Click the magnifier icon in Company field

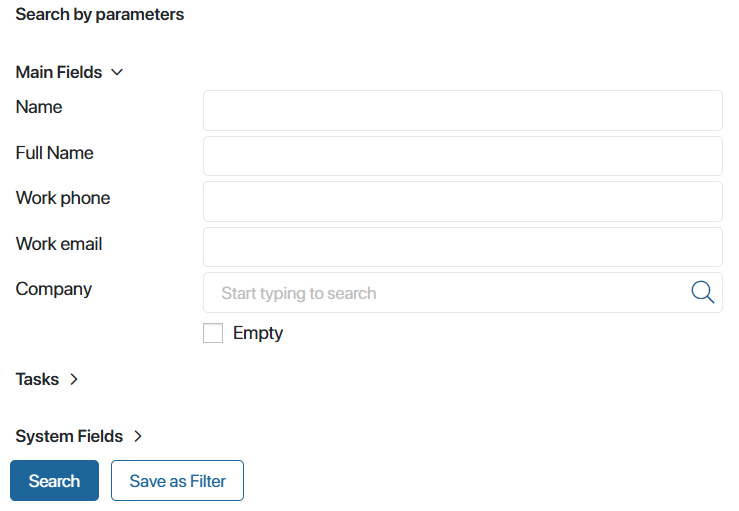pos(702,292)
